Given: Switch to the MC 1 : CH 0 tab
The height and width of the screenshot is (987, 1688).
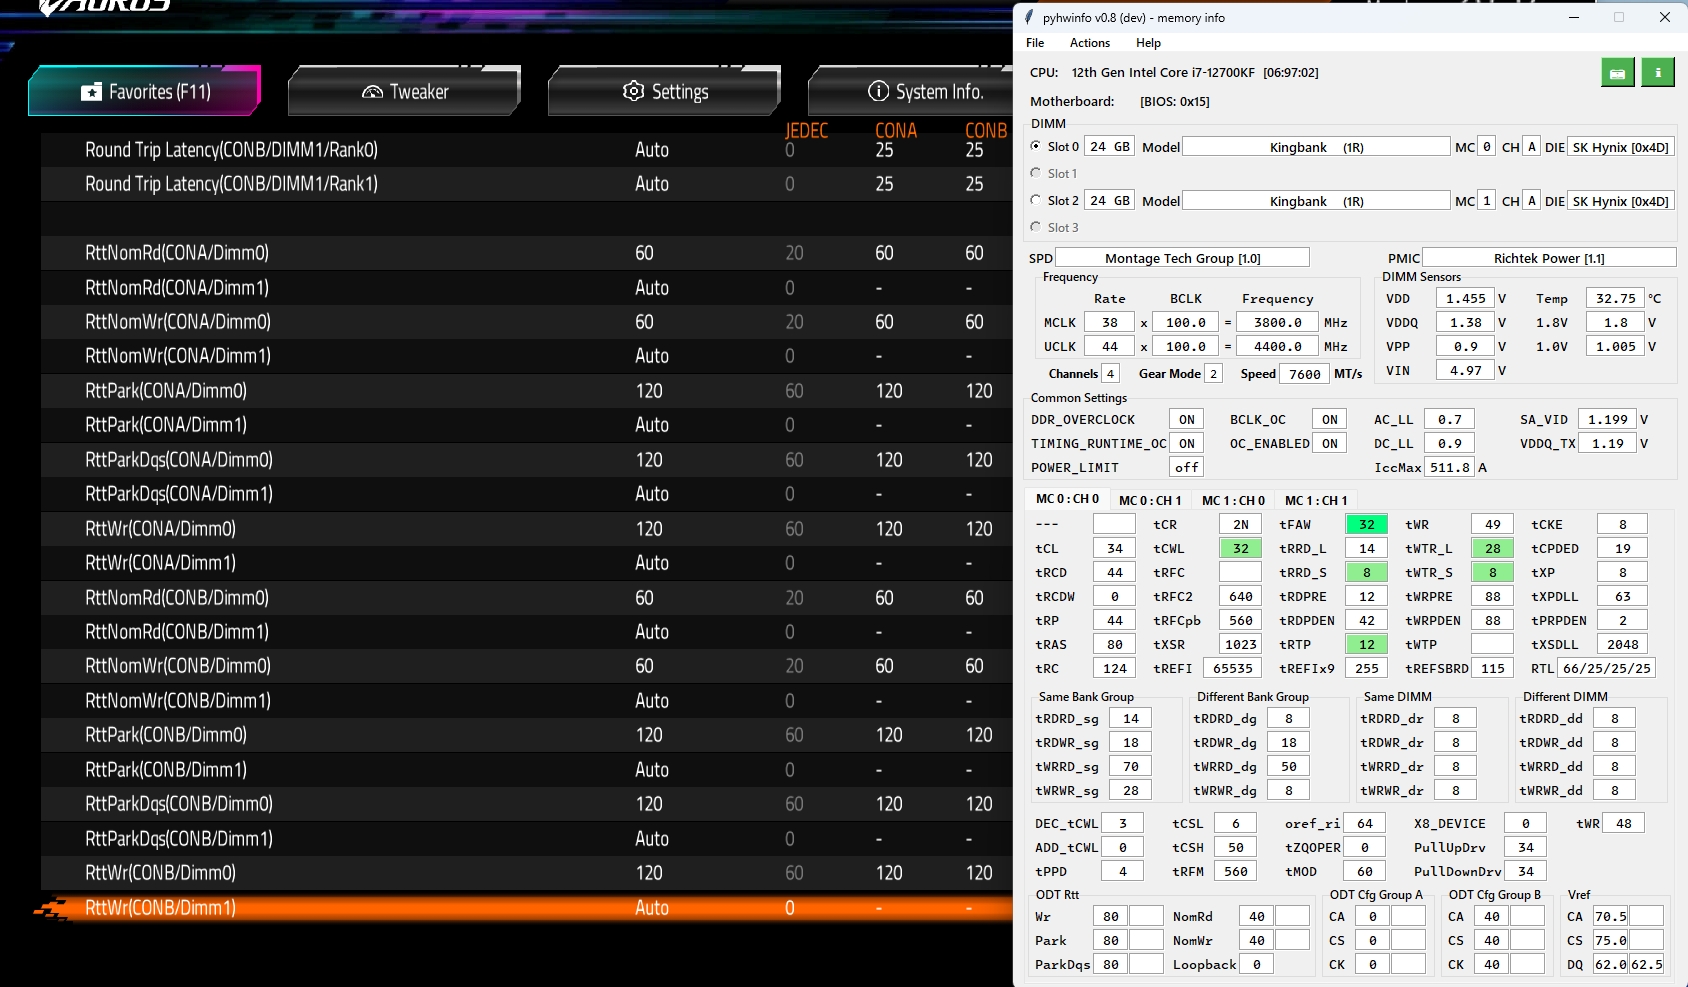Looking at the screenshot, I should coord(1233,500).
